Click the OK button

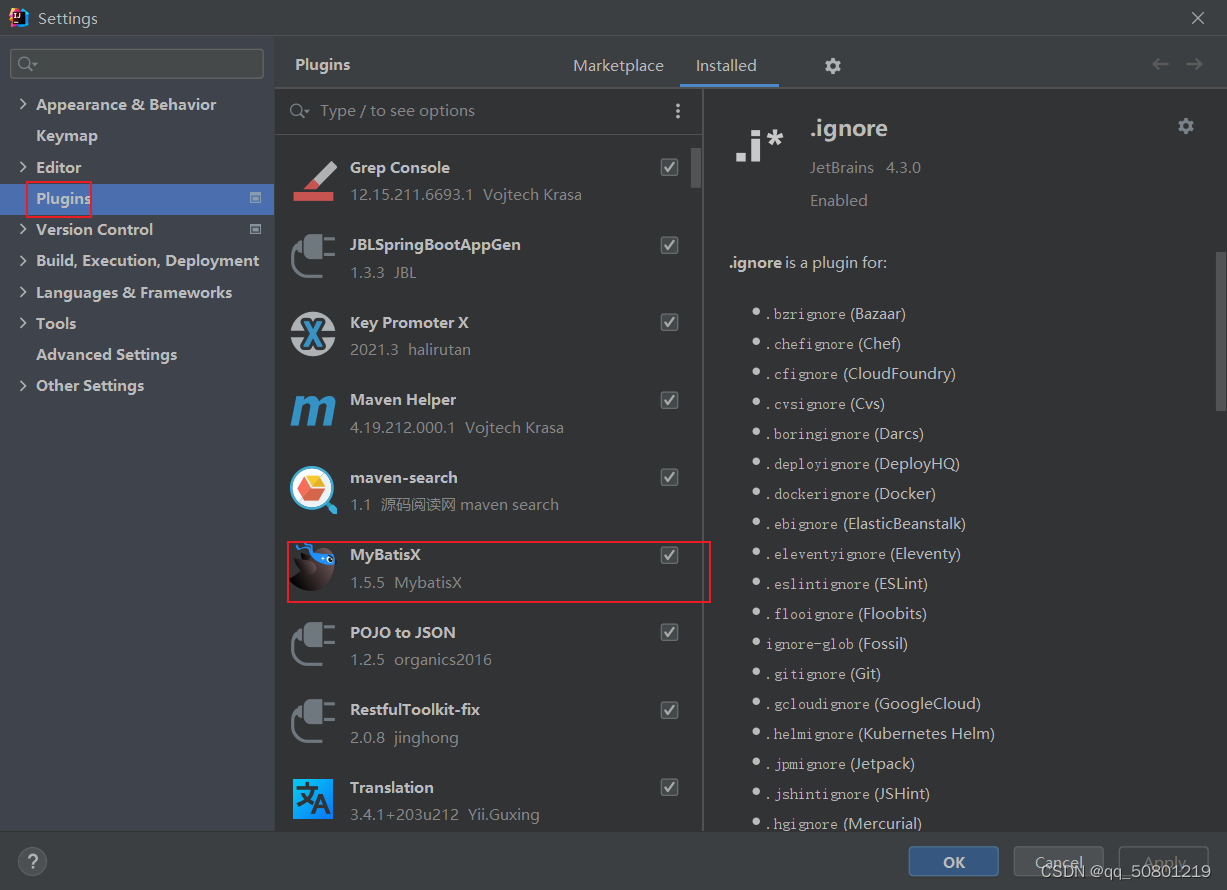[953, 862]
